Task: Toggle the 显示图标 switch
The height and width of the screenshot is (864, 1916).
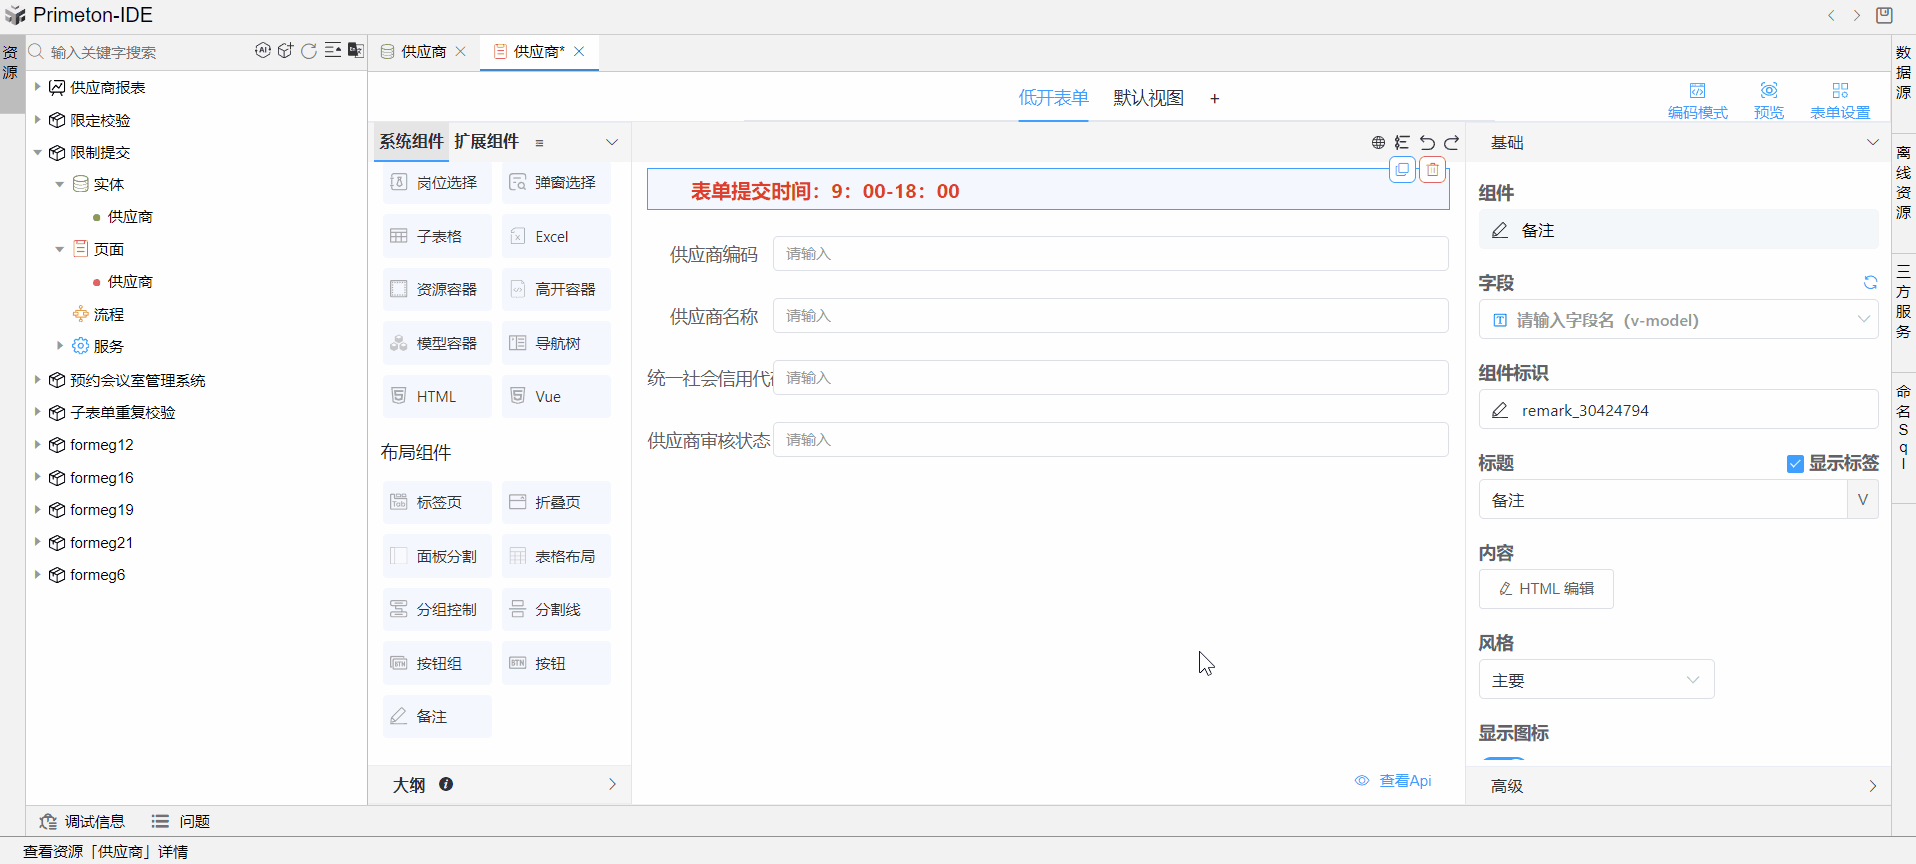Action: 1504,760
